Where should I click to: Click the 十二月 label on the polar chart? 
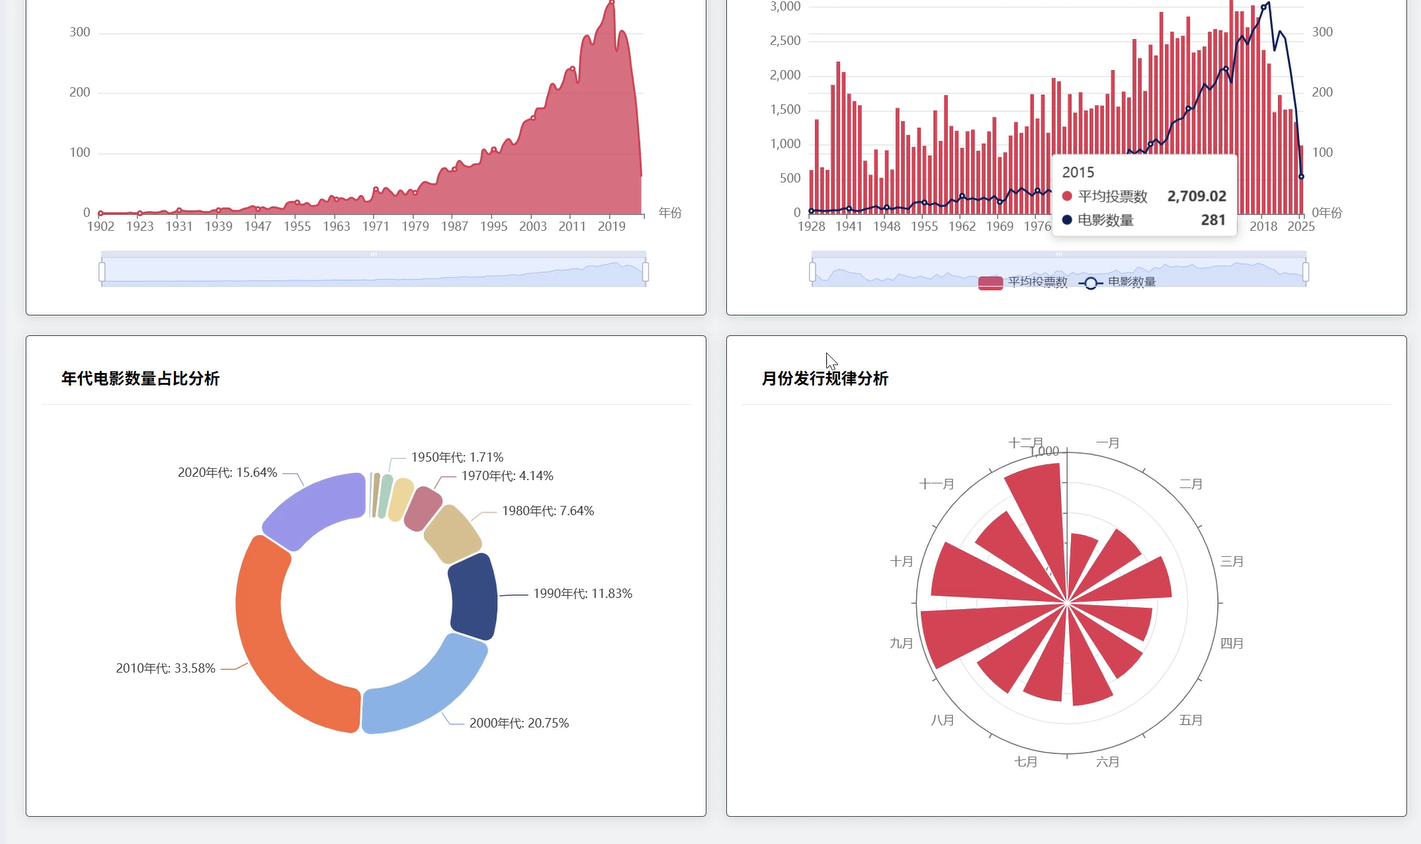point(1026,443)
